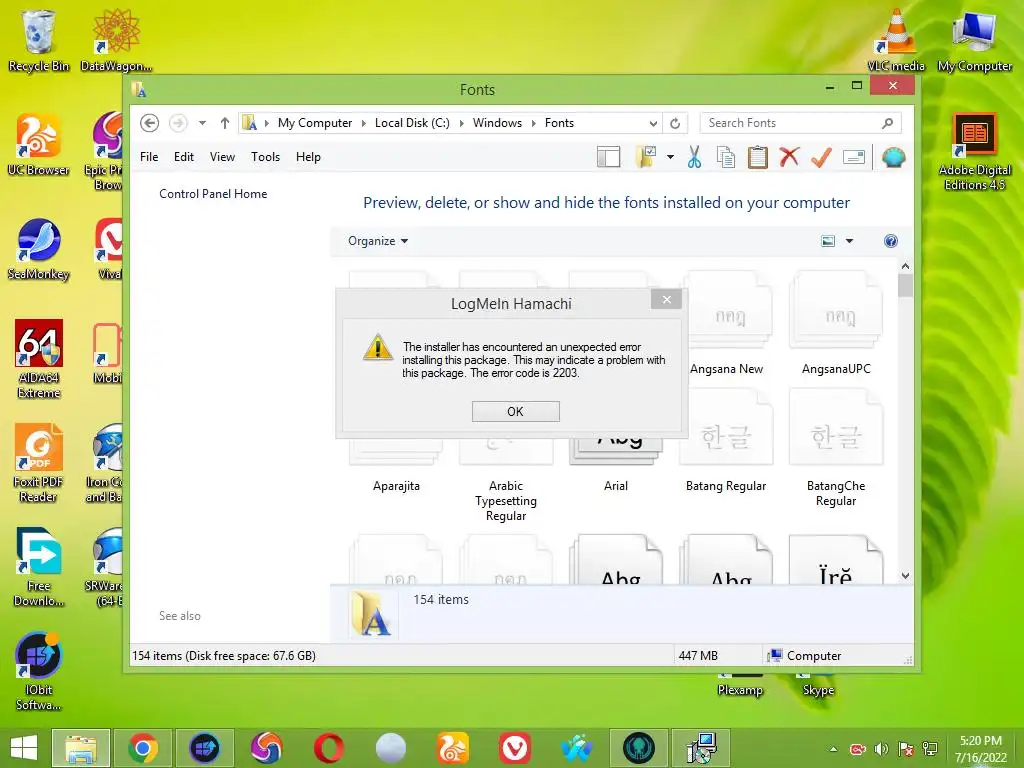Open Chrome from the taskbar
The height and width of the screenshot is (768, 1024).
(142, 748)
